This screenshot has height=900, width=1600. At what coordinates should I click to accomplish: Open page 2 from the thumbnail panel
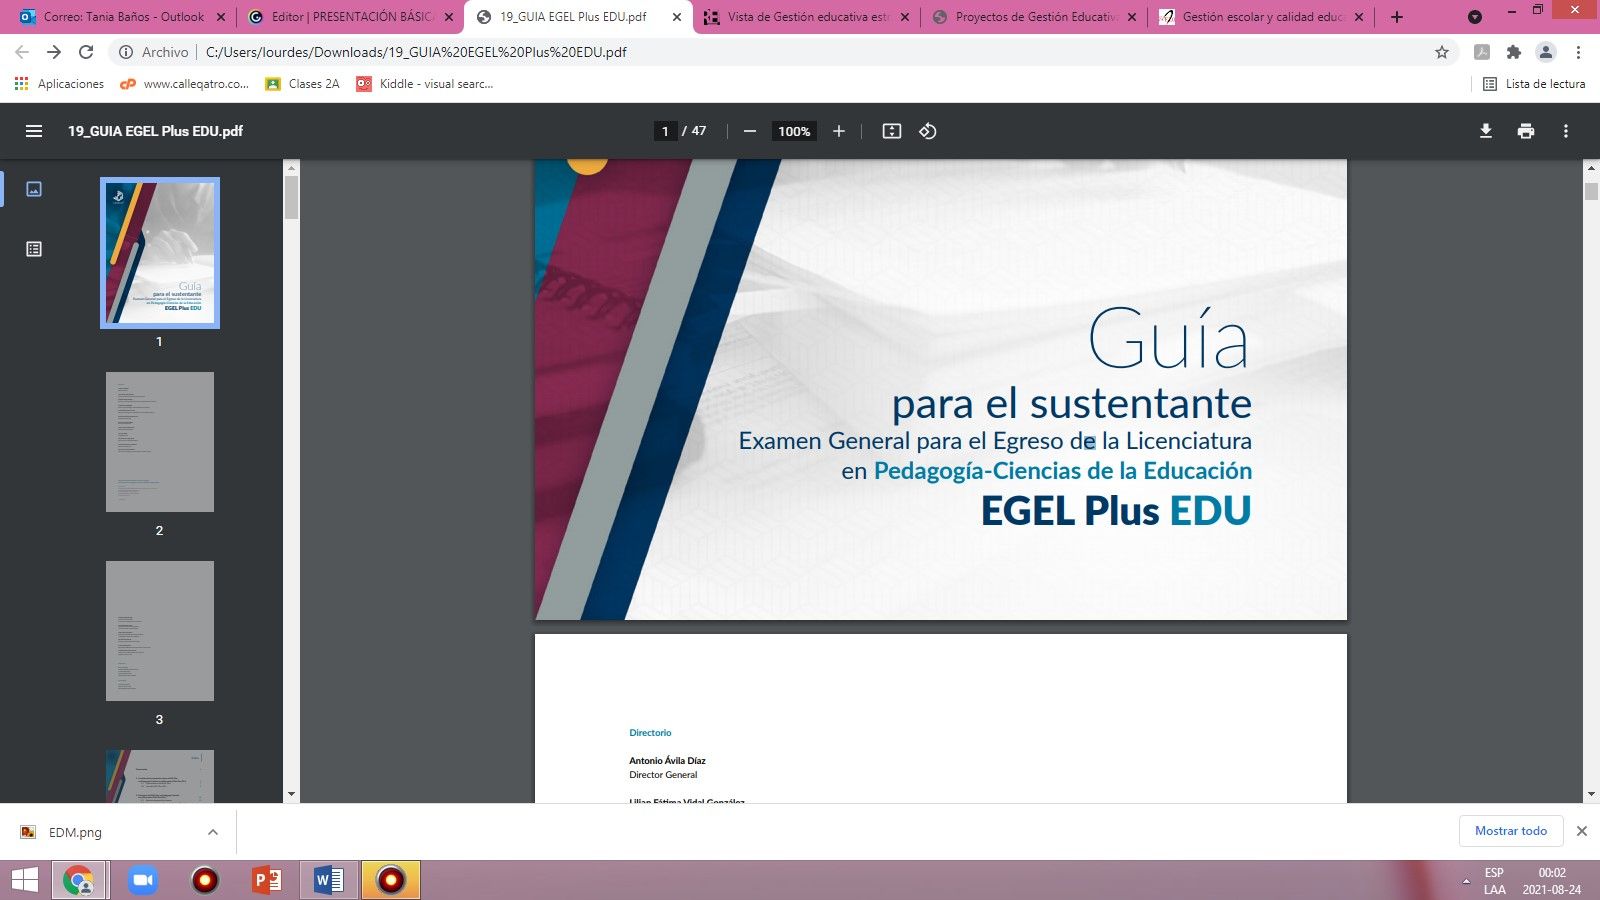tap(159, 441)
